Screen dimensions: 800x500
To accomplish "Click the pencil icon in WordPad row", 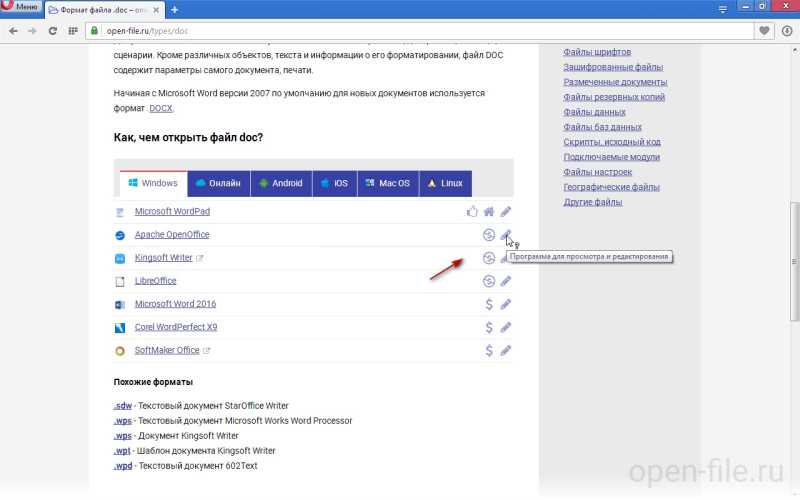I will point(506,212).
